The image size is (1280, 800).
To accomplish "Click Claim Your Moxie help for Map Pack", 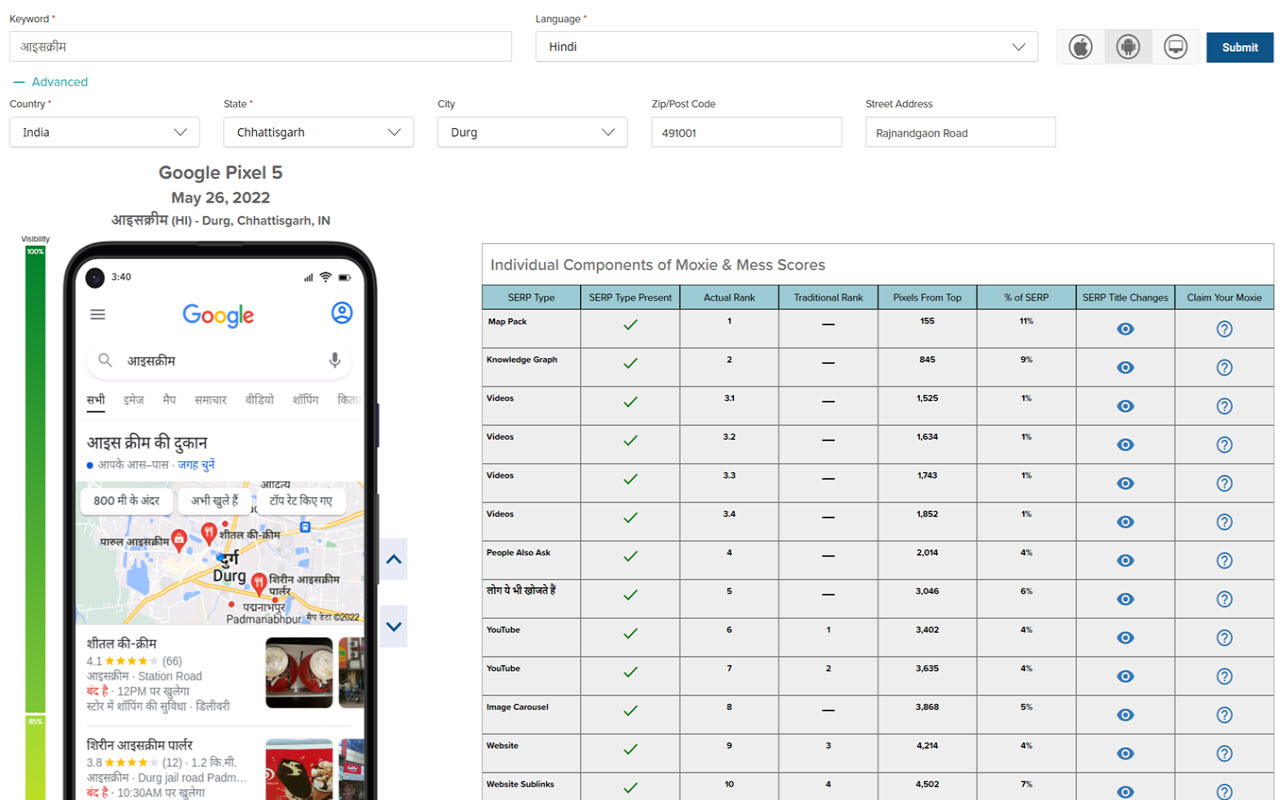I will (x=1224, y=329).
